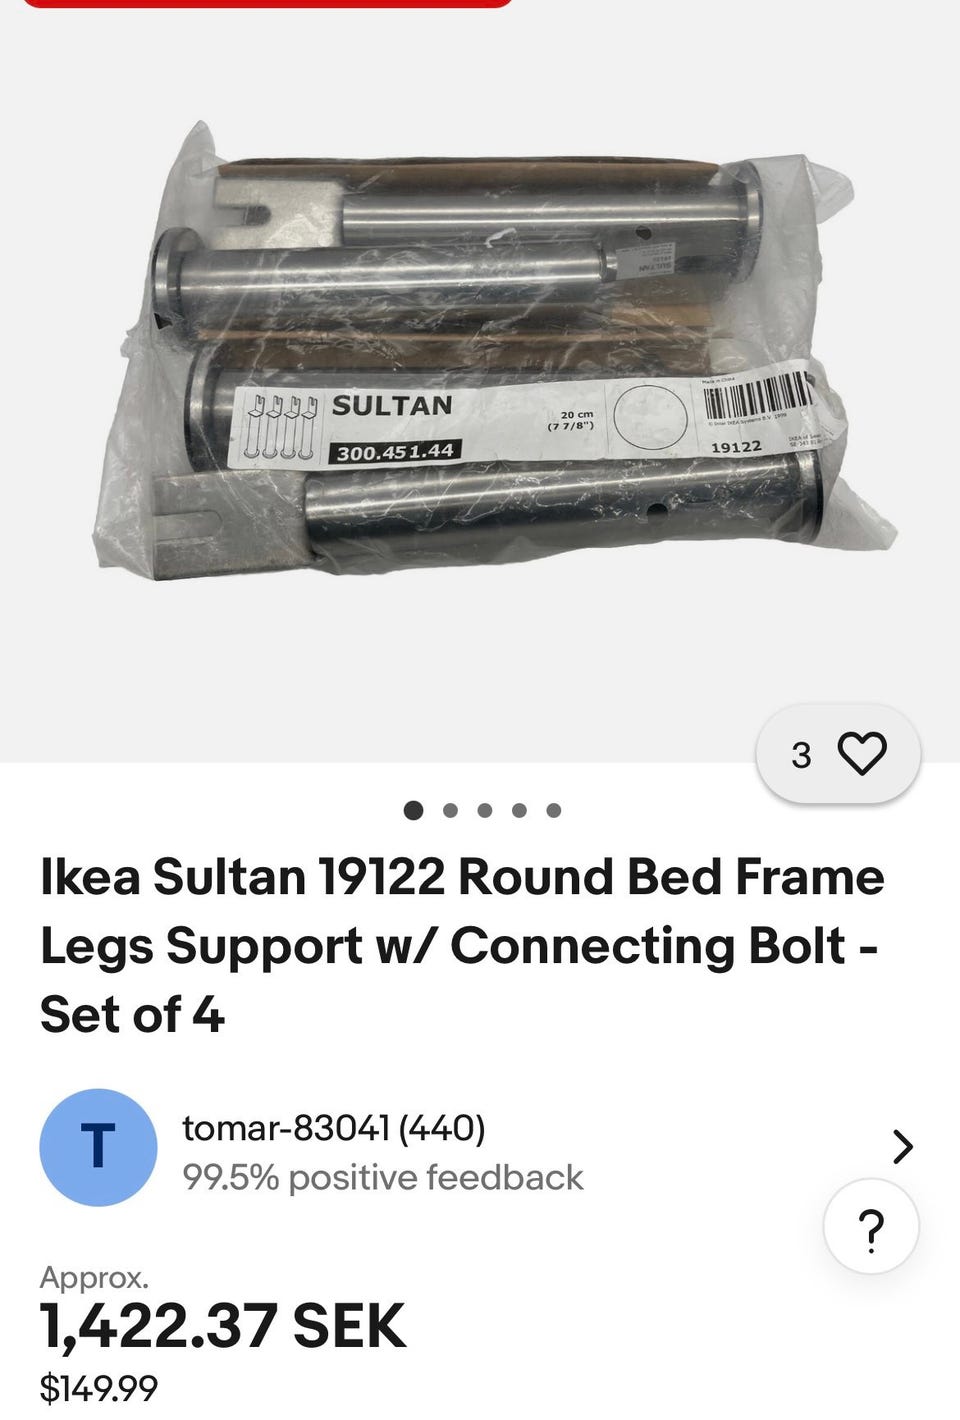Tap the Approx. label above the price
Image resolution: width=960 pixels, height=1420 pixels.
[94, 1277]
